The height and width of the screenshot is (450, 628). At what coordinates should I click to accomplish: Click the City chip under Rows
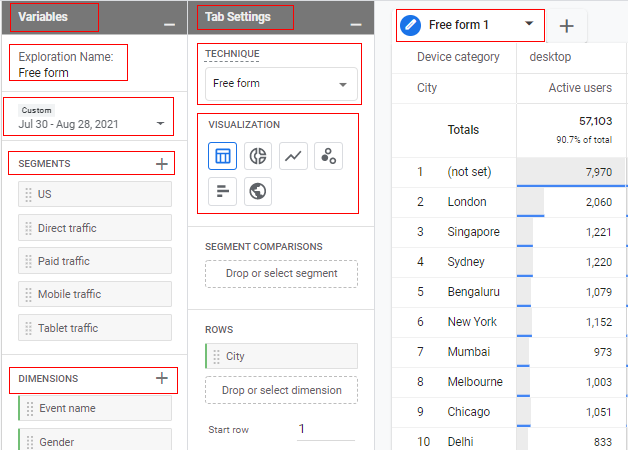click(x=281, y=356)
